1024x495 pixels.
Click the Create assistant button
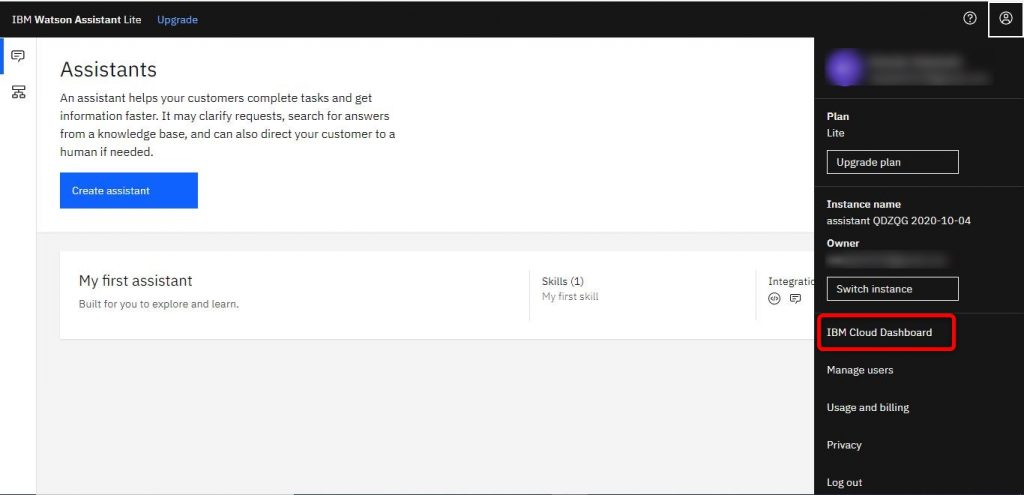(129, 191)
